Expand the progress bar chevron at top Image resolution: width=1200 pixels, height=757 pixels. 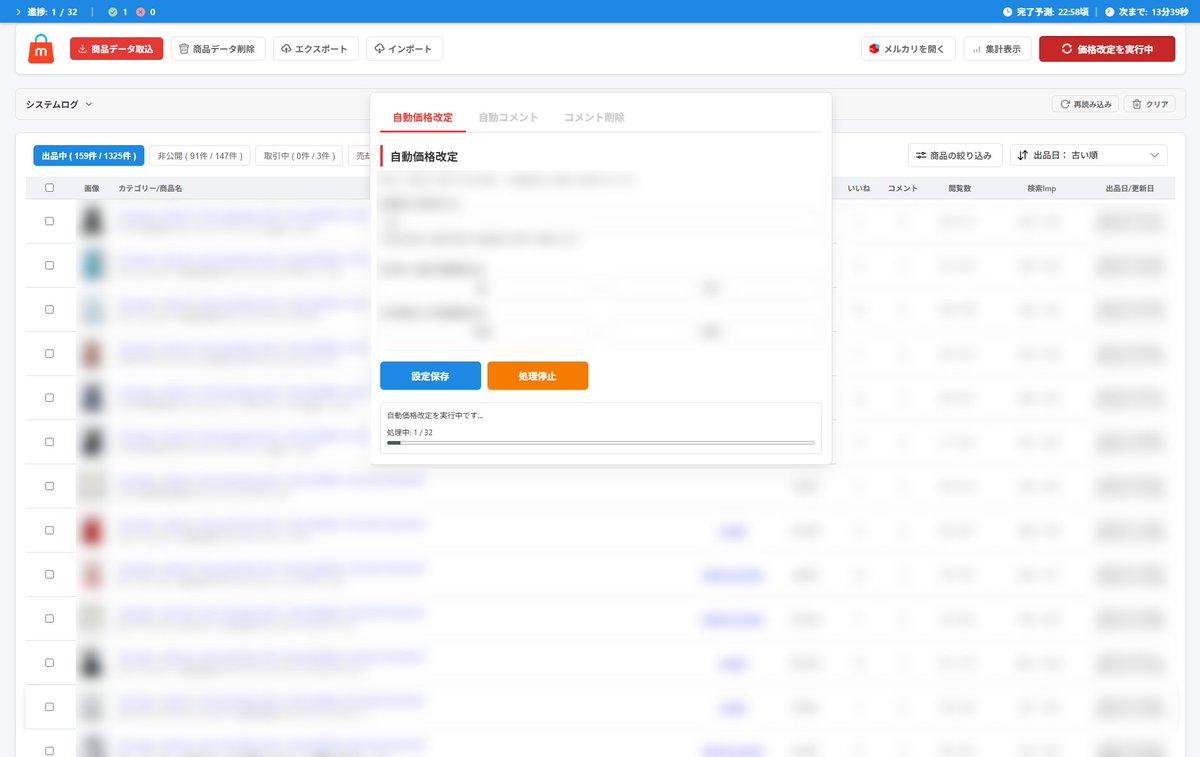pyautogui.click(x=18, y=12)
